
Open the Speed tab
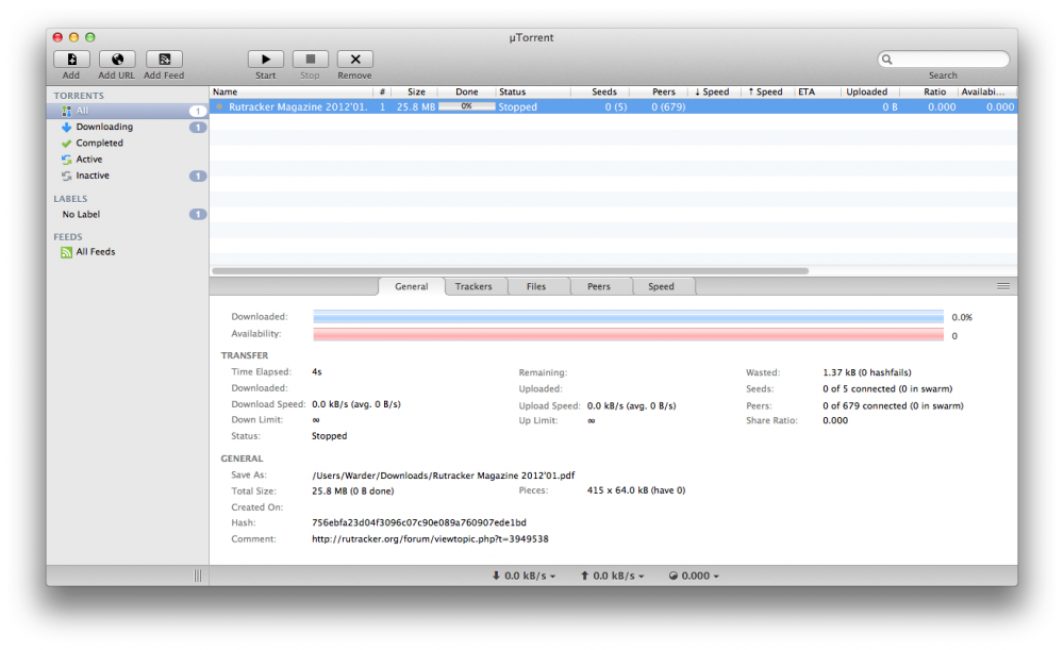coord(661,287)
